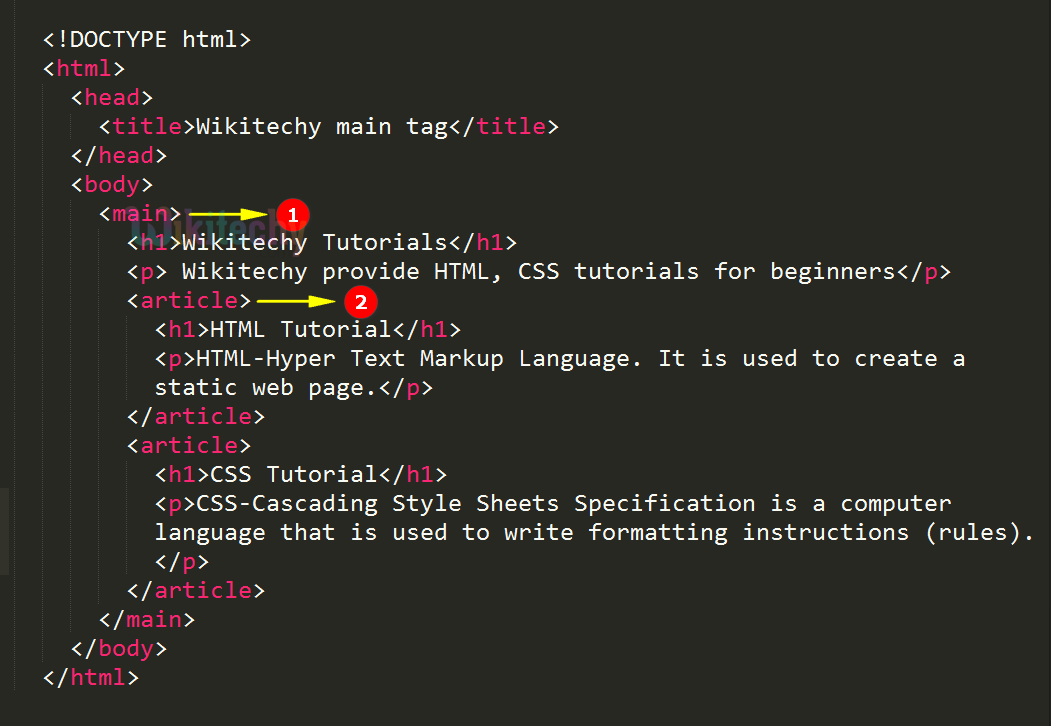Viewport: 1051px width, 726px height.
Task: Click the opening head tag
Action: click(x=111, y=98)
